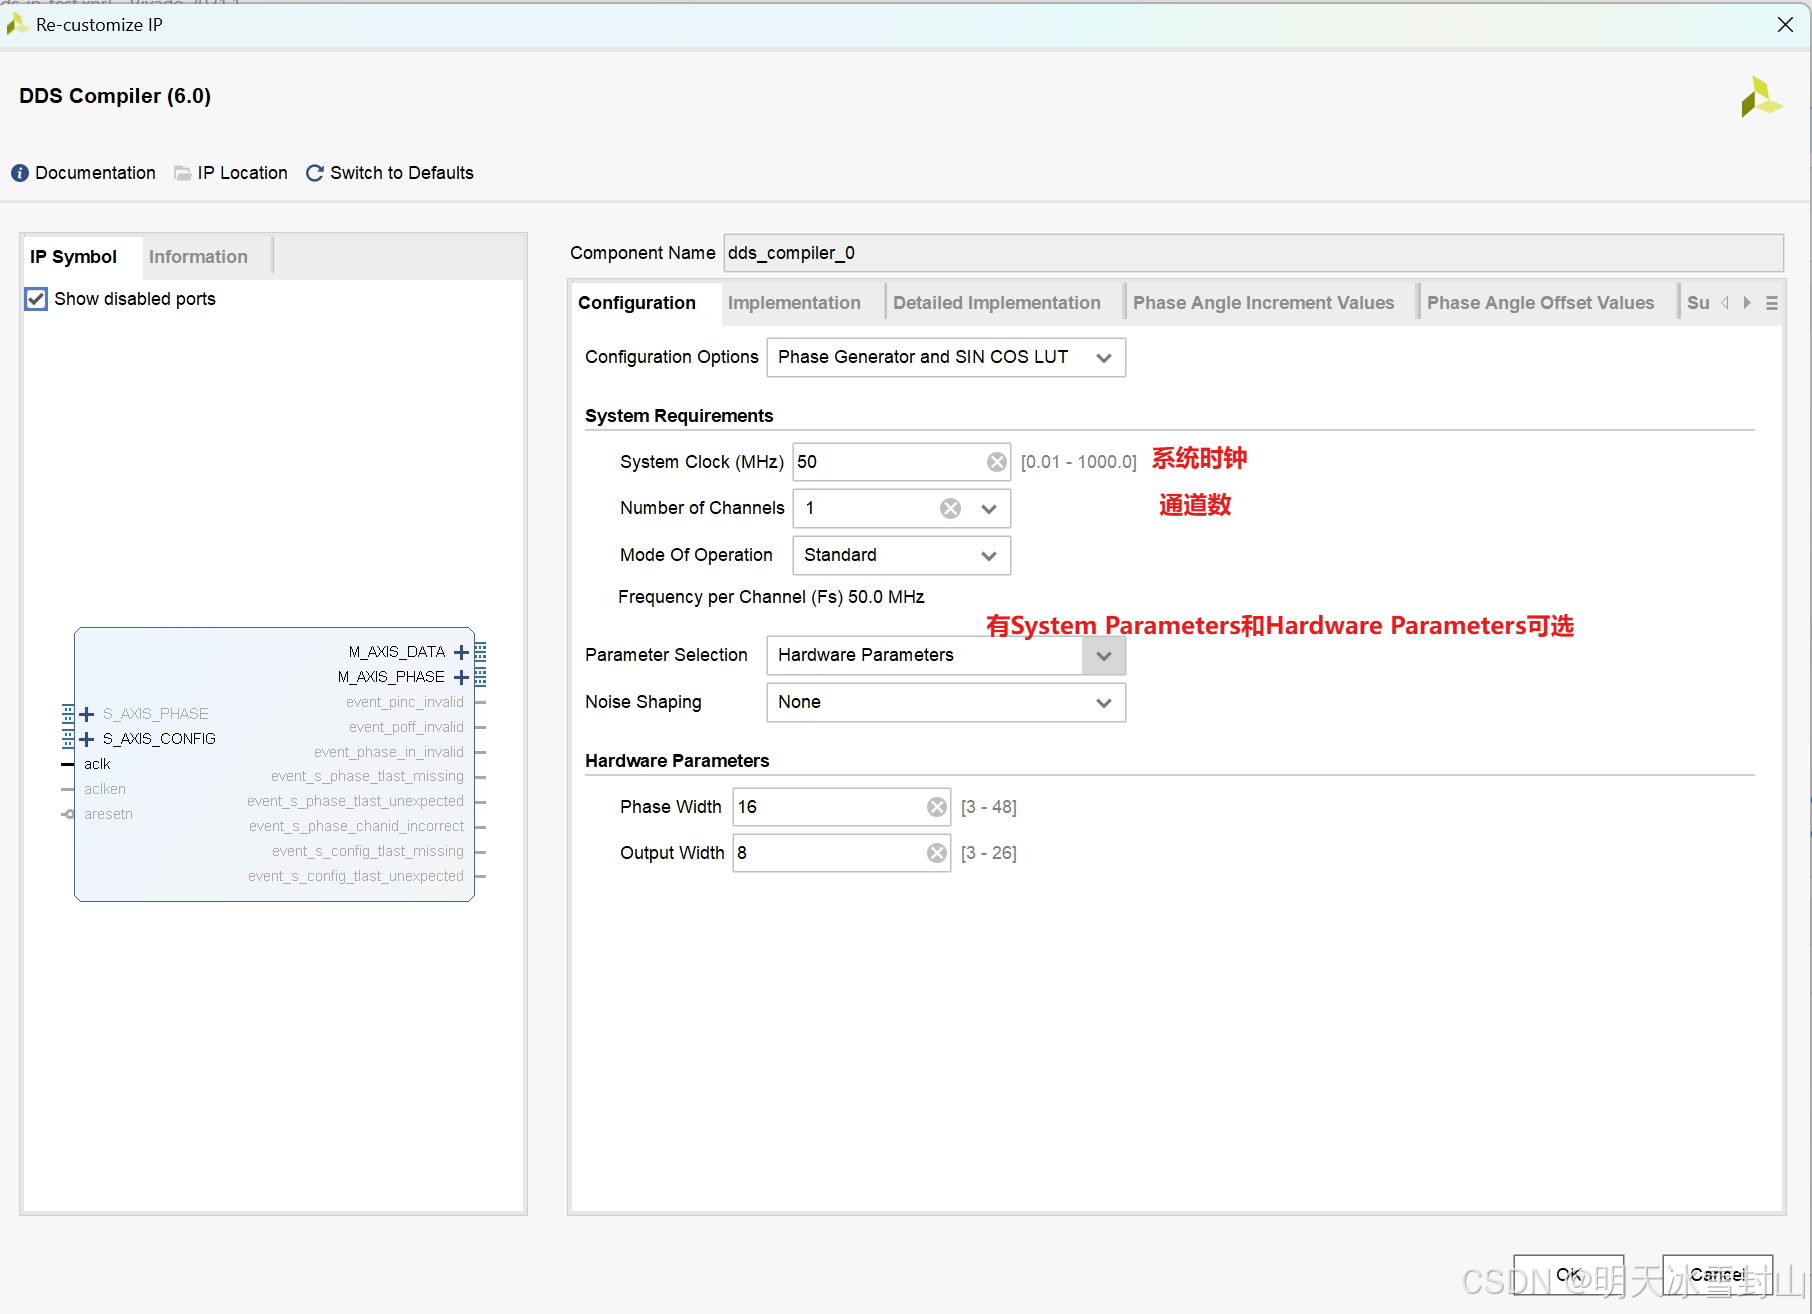Clear the Output Width field value
The width and height of the screenshot is (1812, 1314).
pyautogui.click(x=937, y=853)
